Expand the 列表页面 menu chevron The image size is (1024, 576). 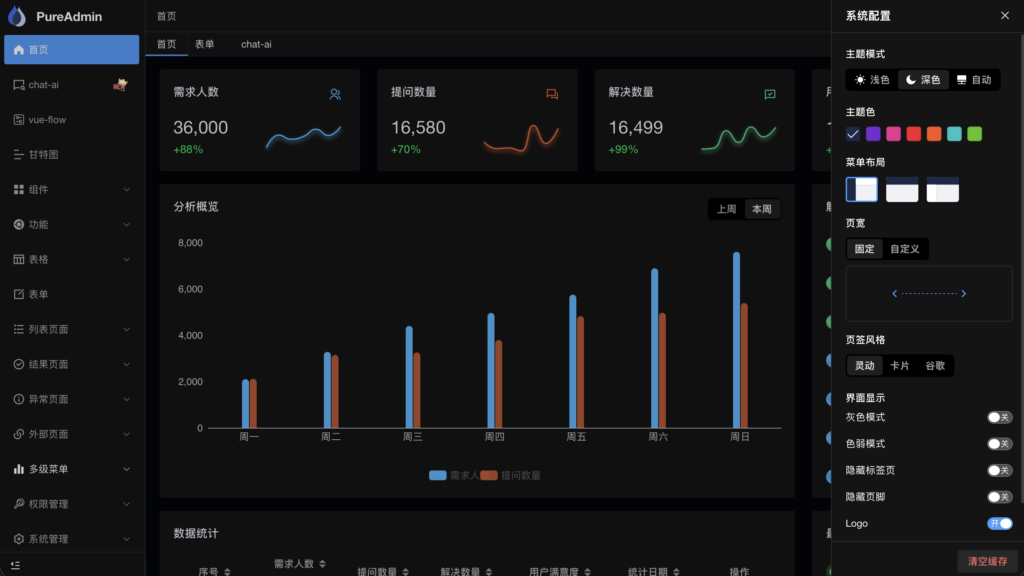tap(126, 329)
